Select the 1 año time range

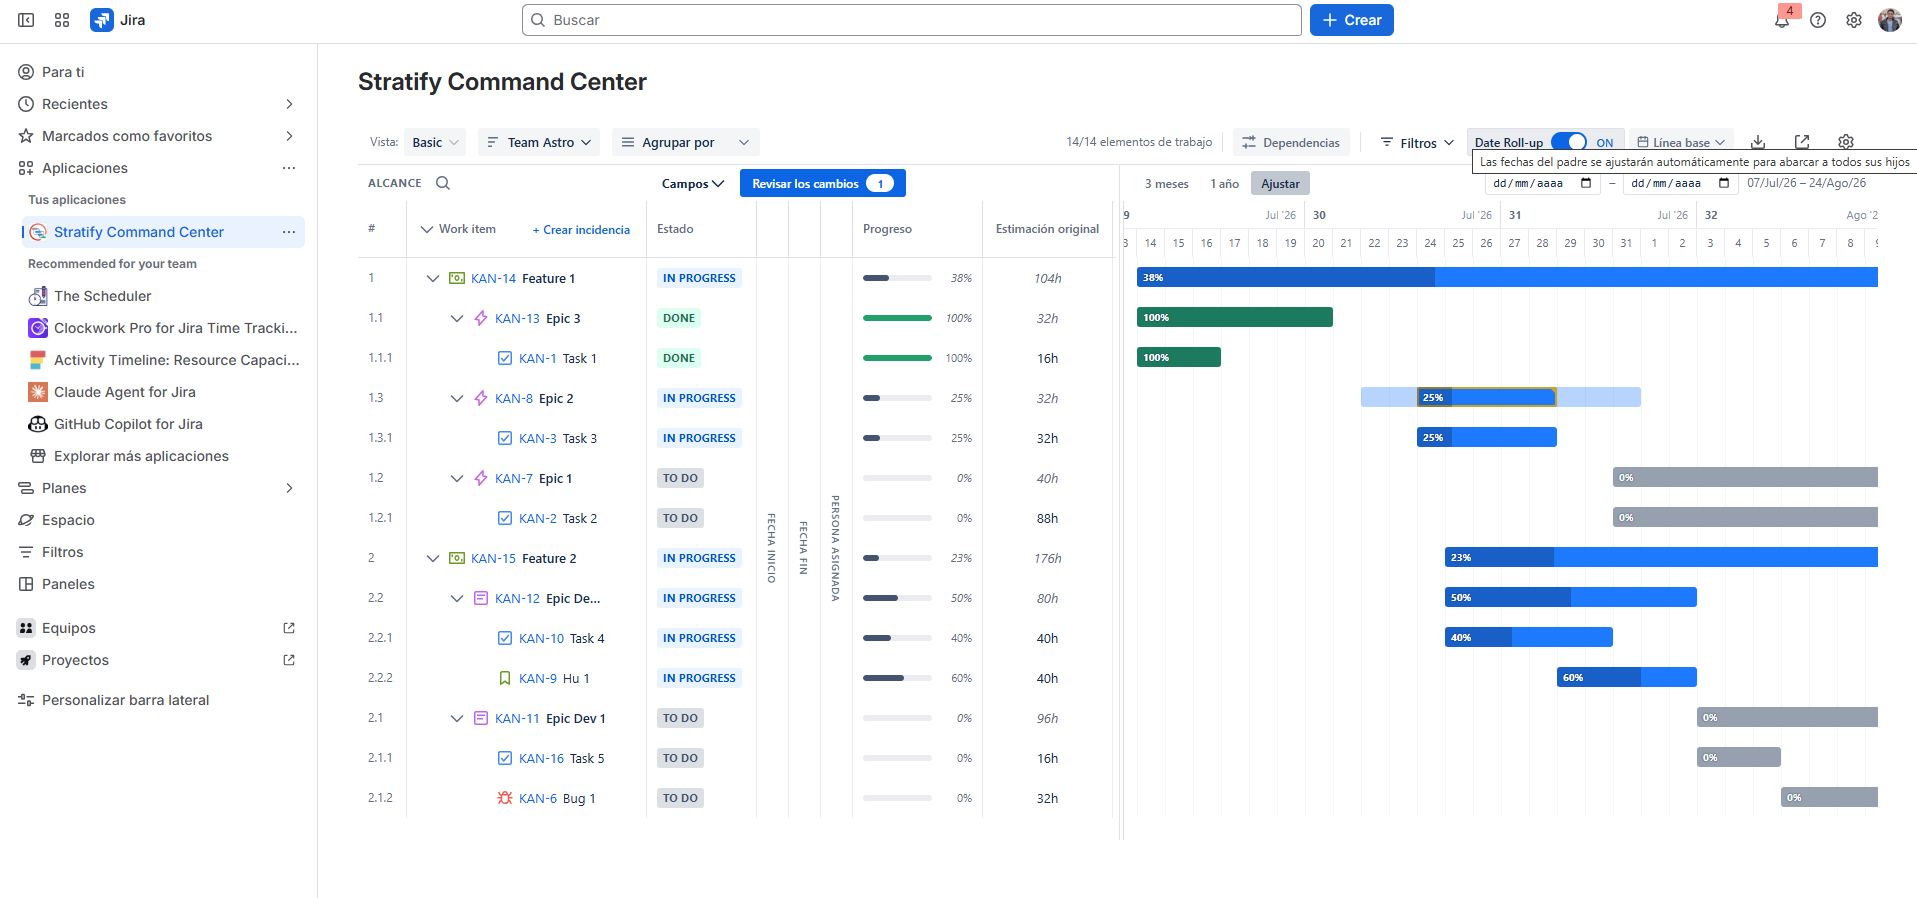coord(1225,183)
